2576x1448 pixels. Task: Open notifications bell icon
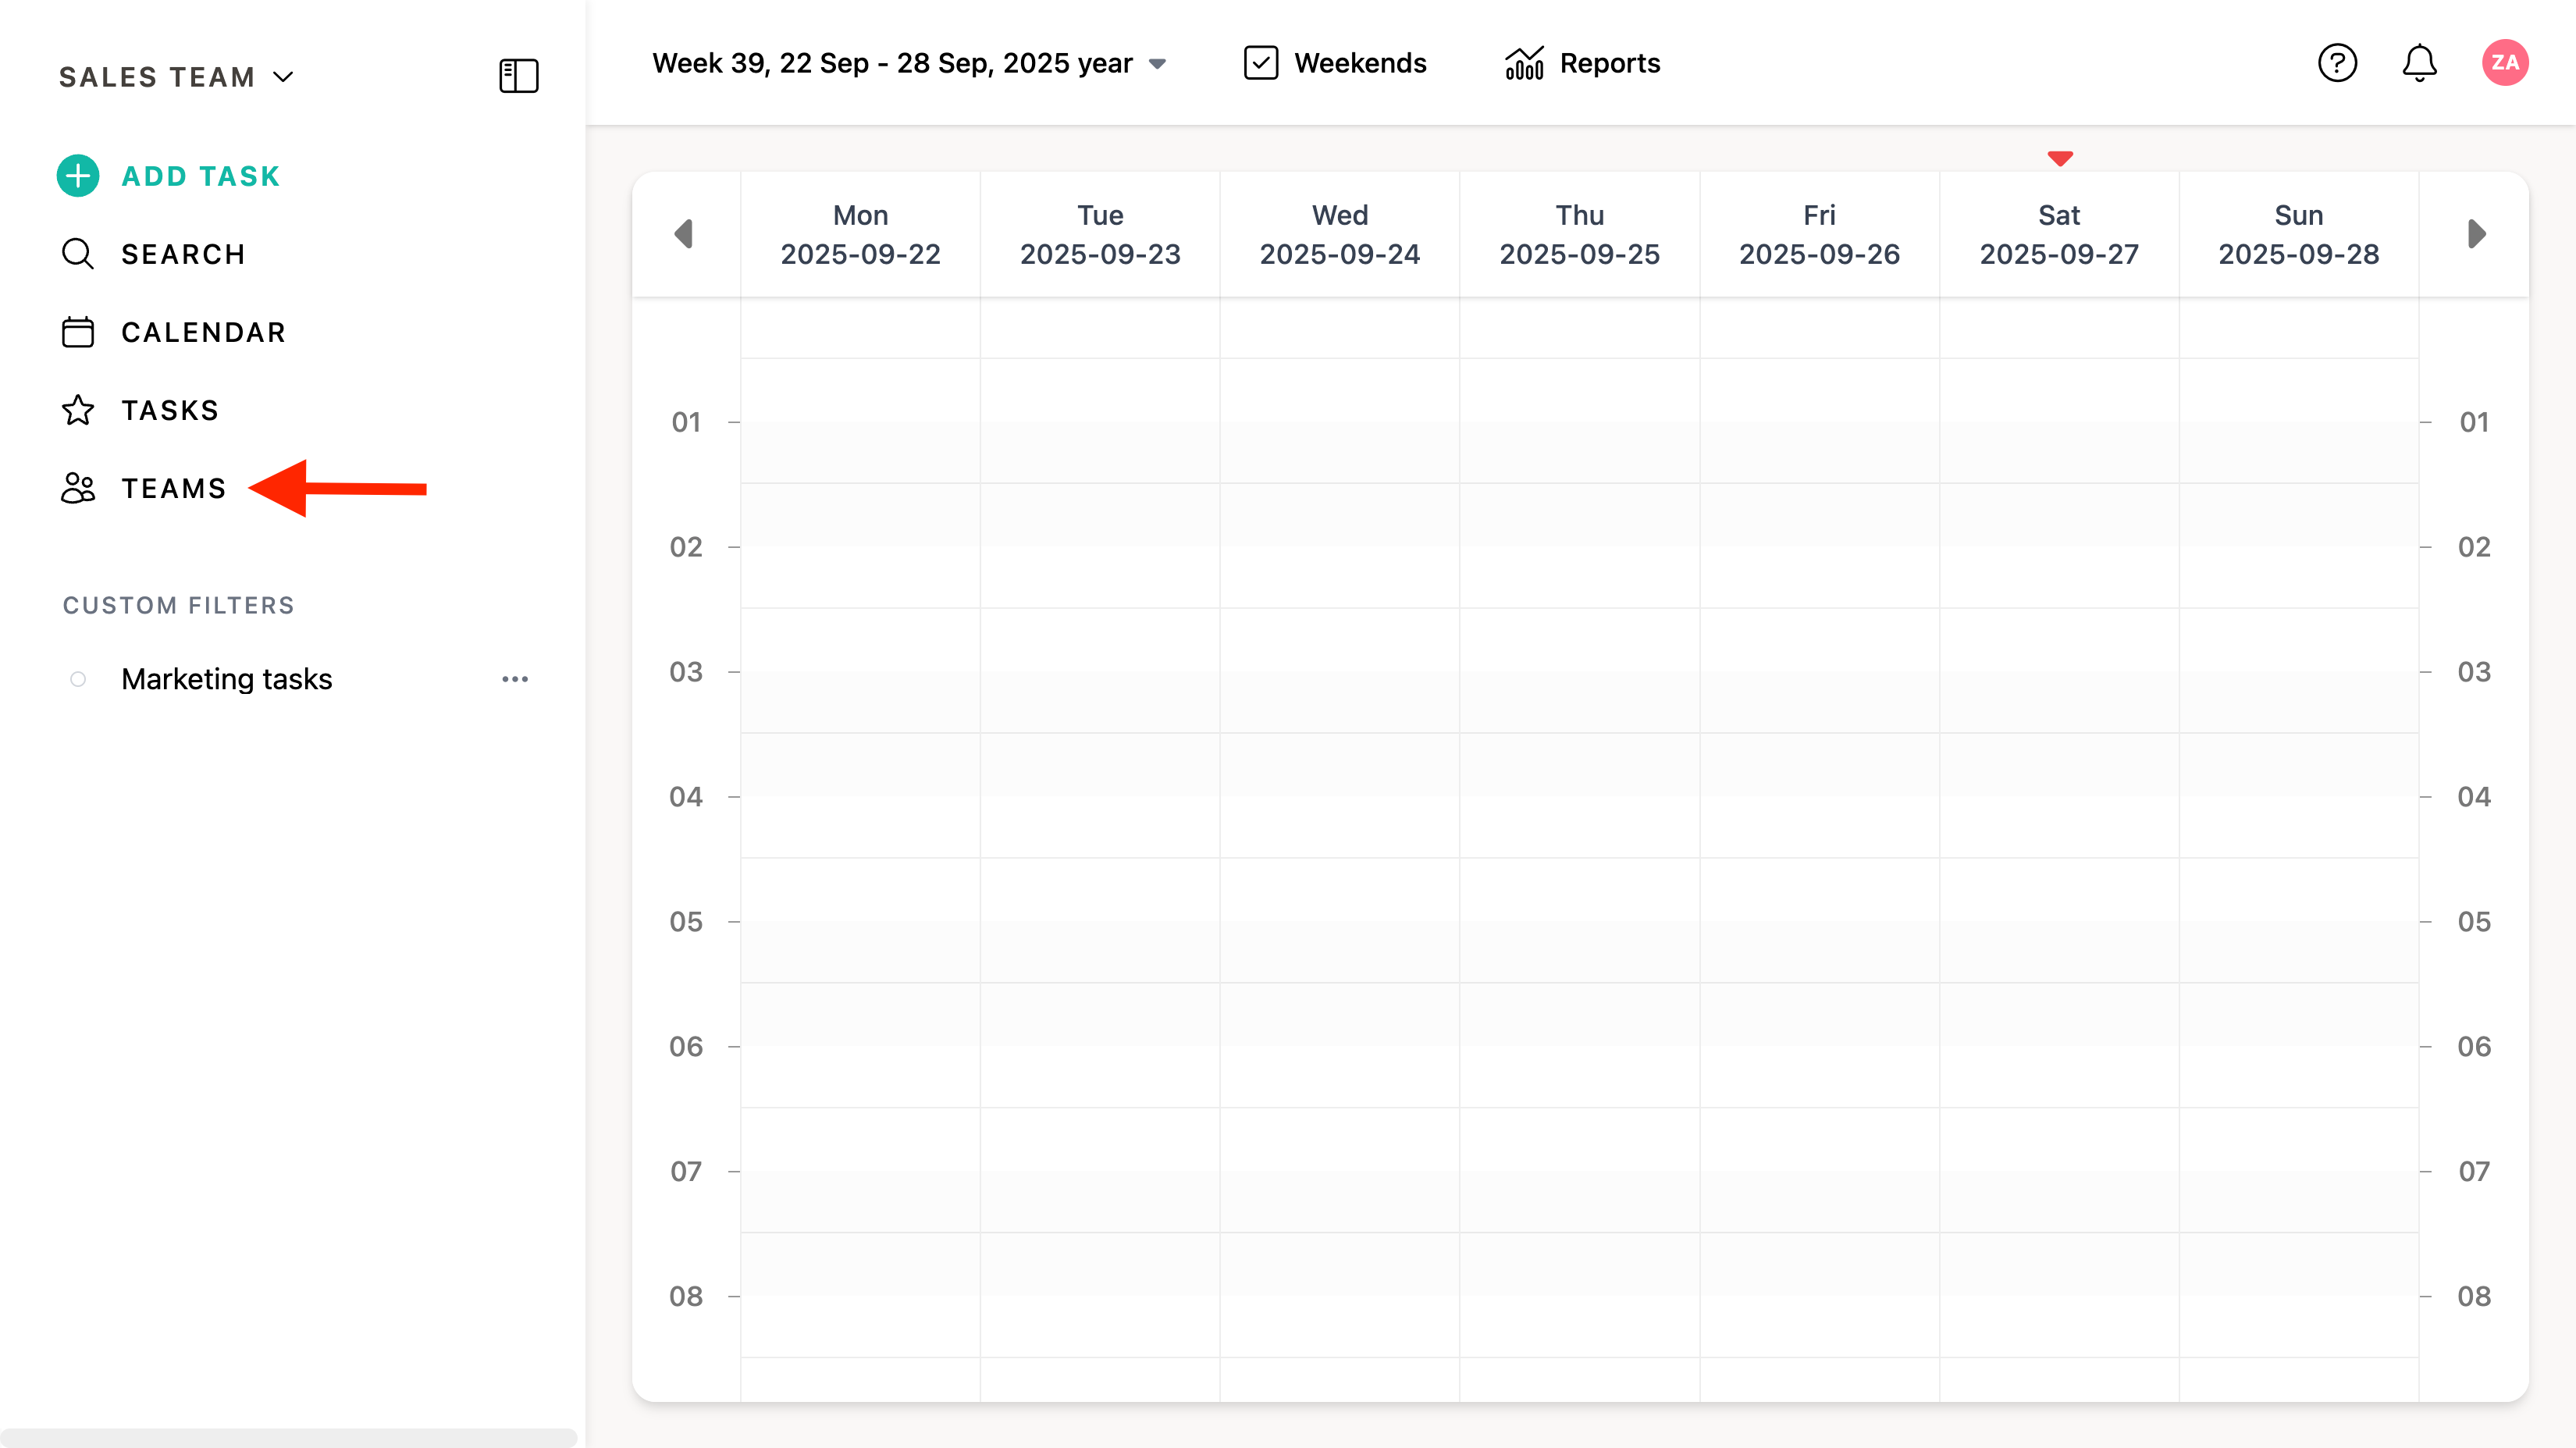[2419, 63]
